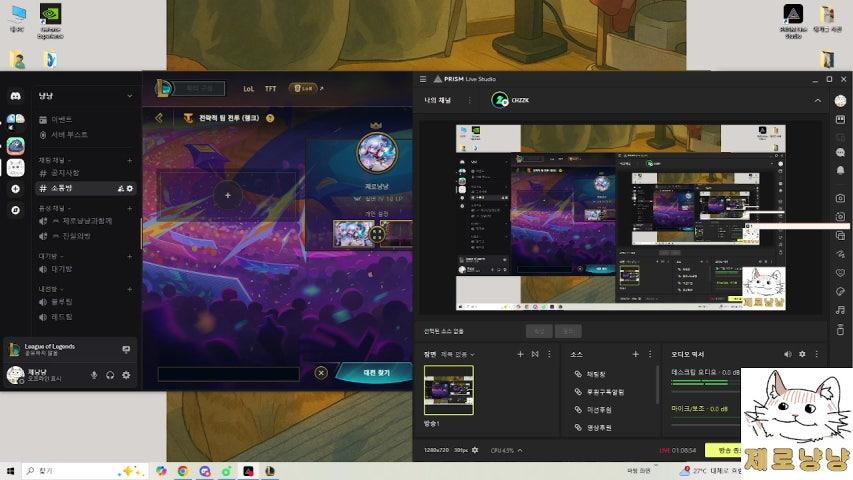Open the PRISM Live Studio hamburger menu
This screenshot has width=853, height=480.
pos(423,79)
